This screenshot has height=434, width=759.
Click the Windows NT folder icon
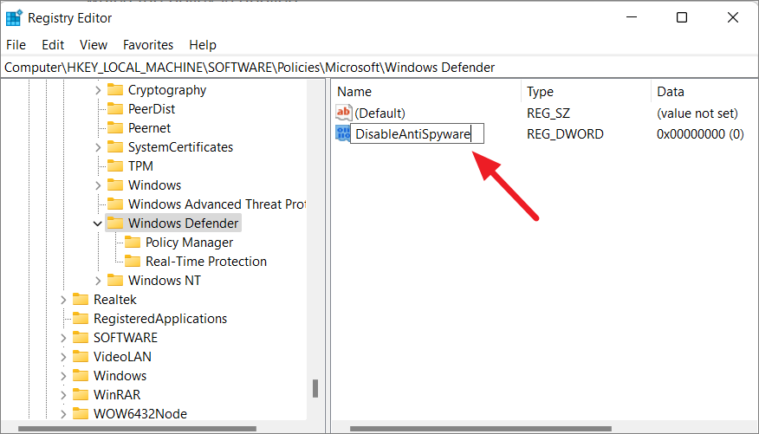[x=115, y=280]
